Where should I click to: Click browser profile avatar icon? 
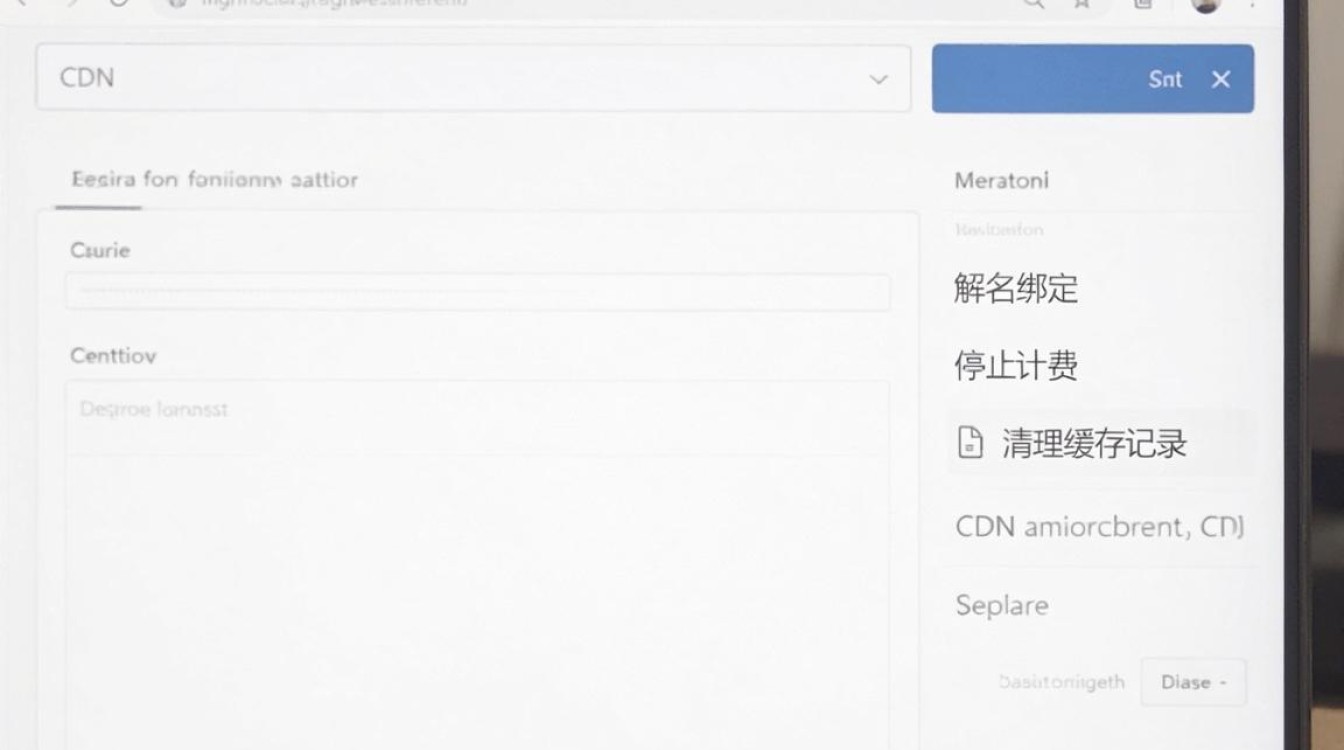[x=1206, y=4]
